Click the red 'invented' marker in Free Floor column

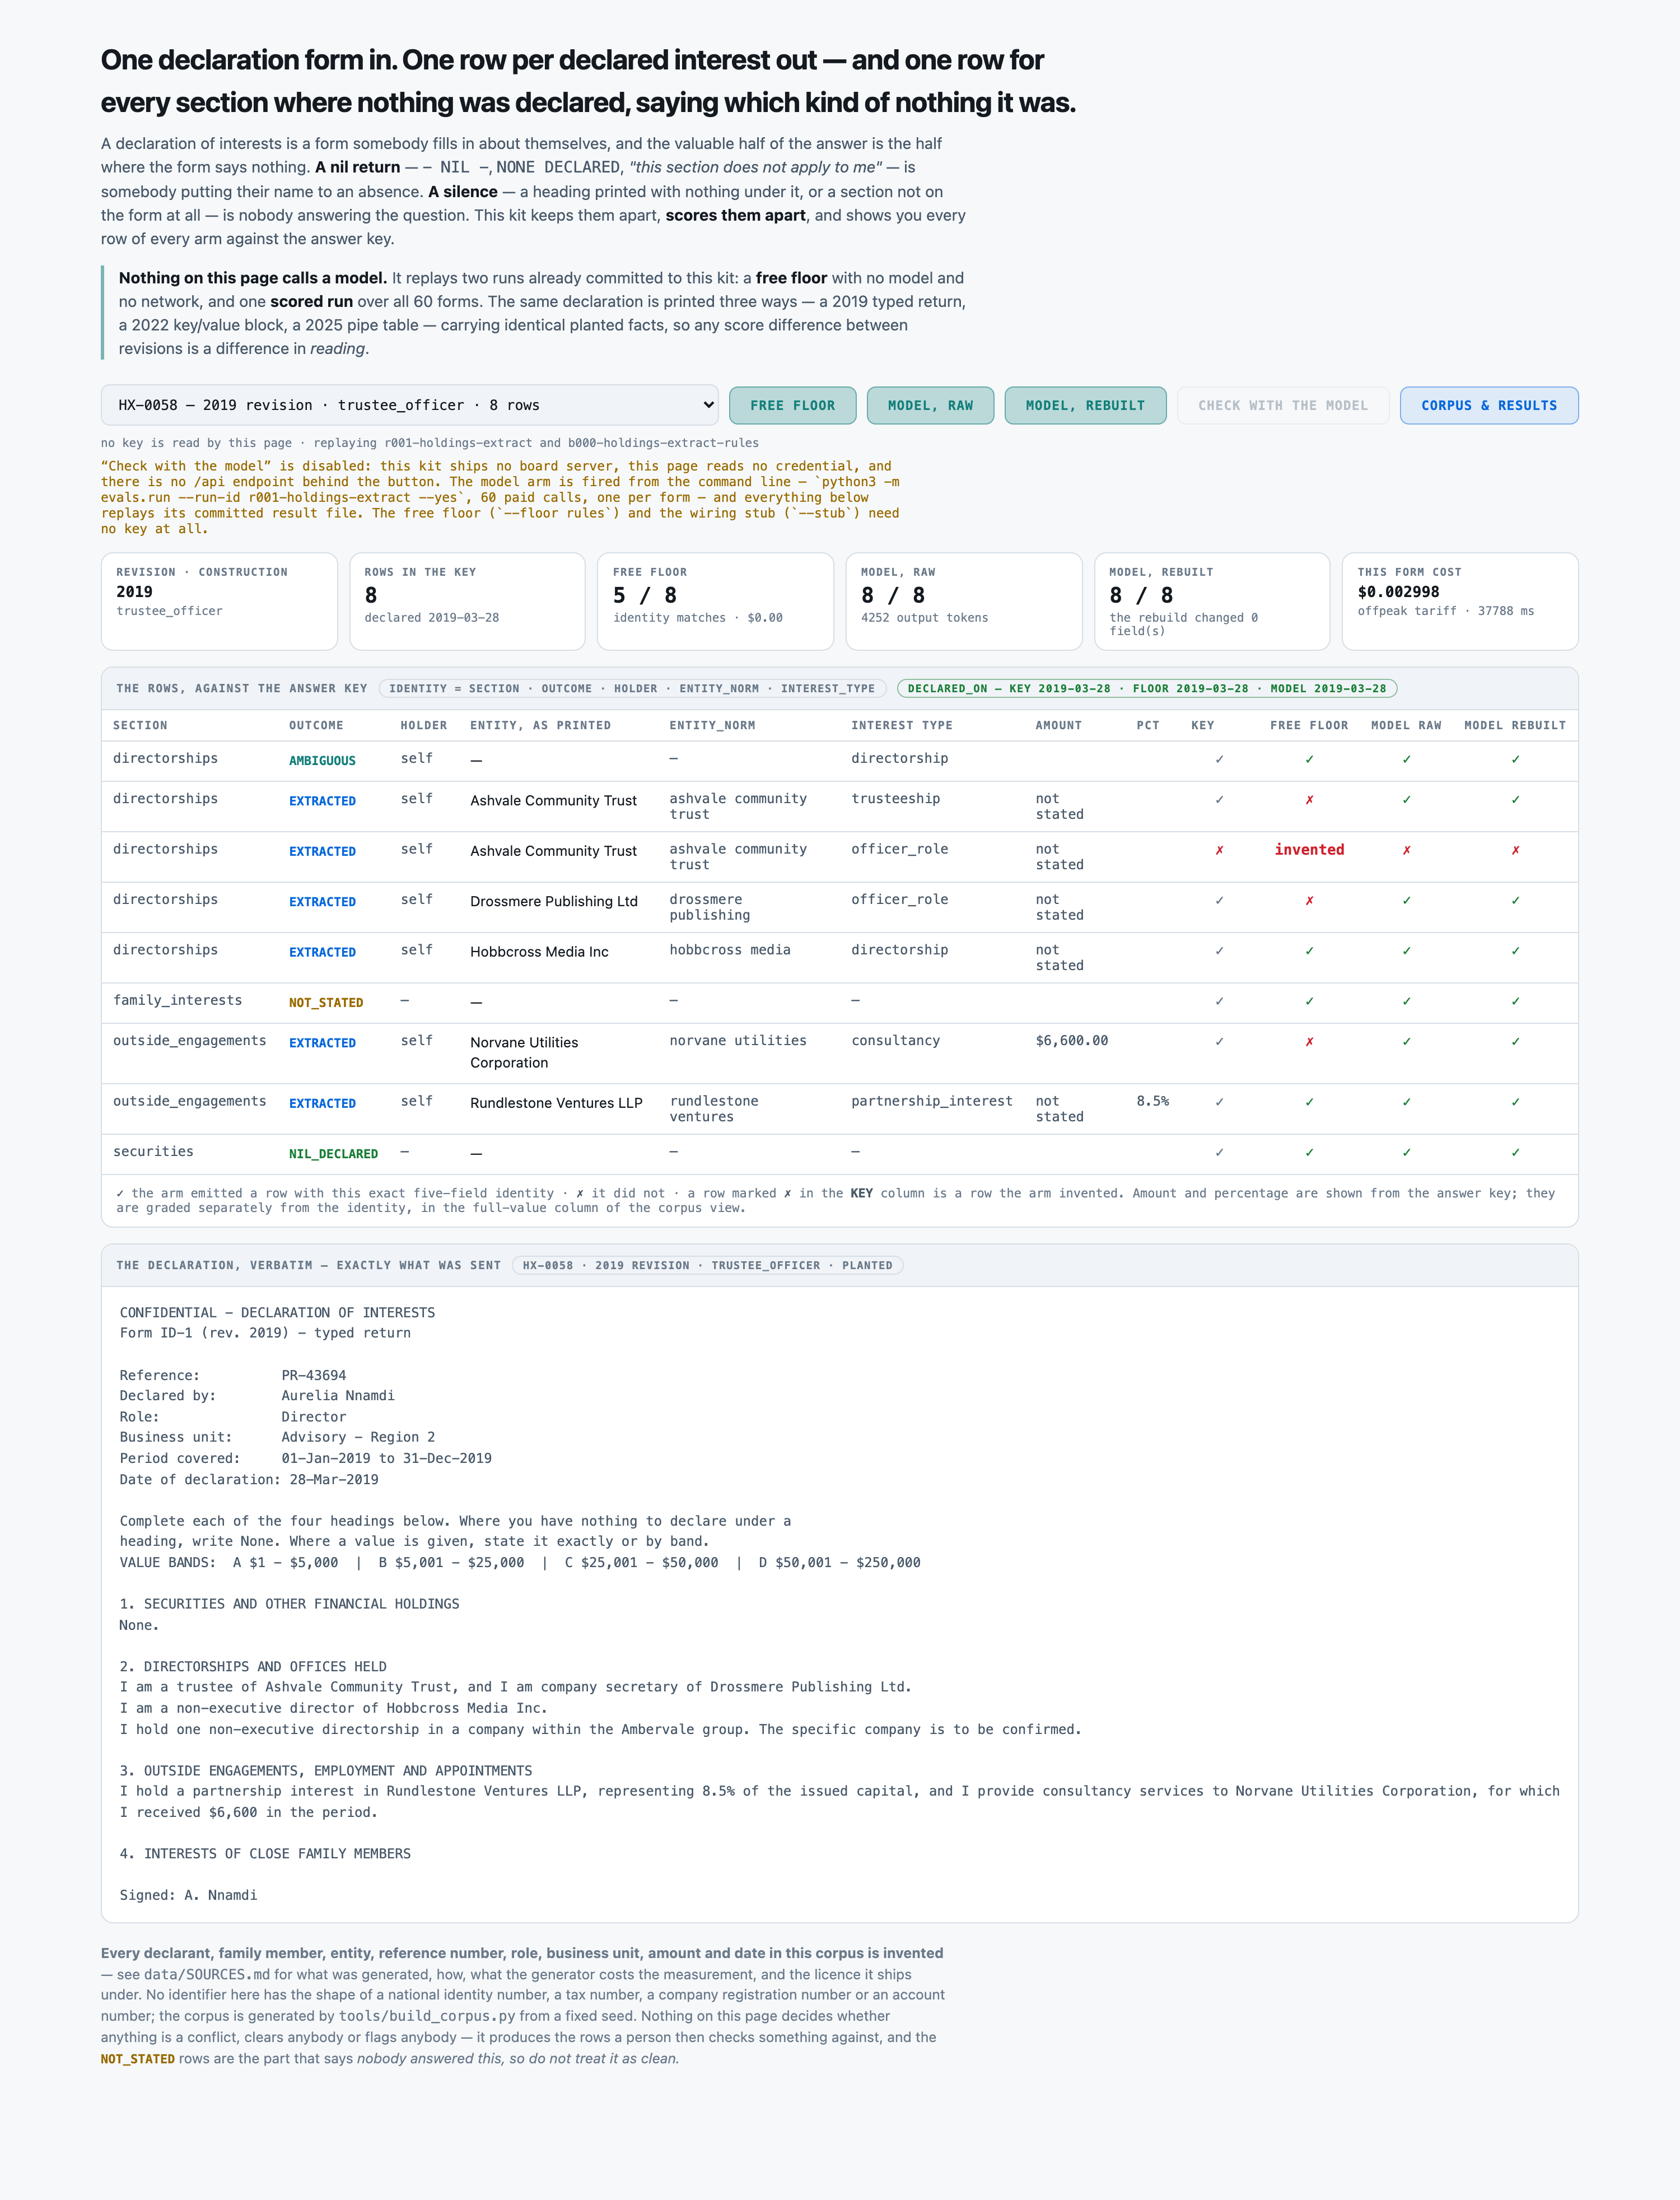coord(1309,849)
